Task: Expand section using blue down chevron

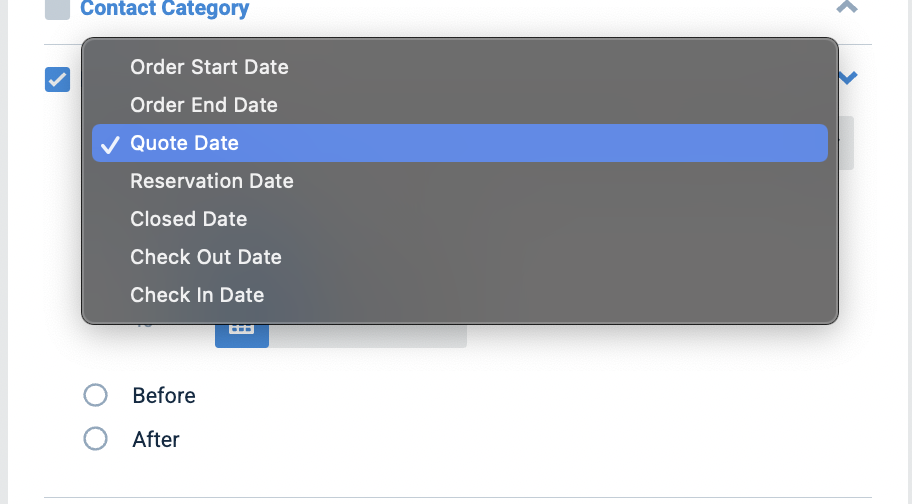Action: click(x=849, y=77)
